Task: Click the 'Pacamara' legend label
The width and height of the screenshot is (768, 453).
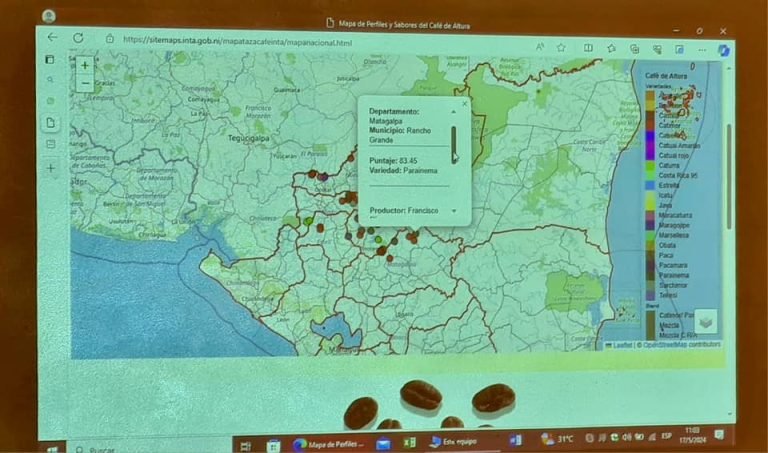Action: [673, 265]
